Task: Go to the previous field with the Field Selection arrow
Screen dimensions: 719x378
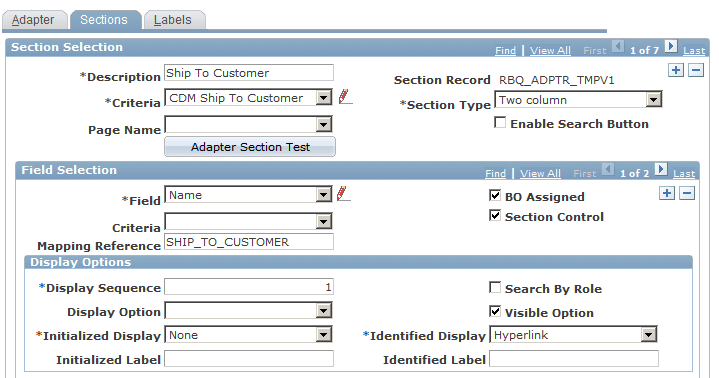Action: pos(608,169)
